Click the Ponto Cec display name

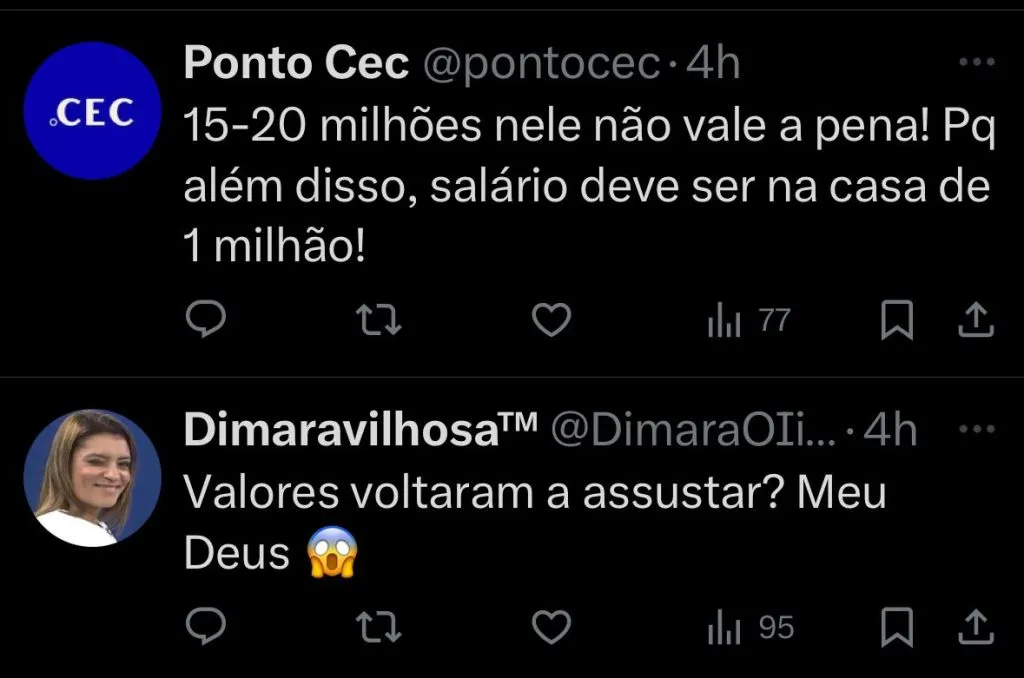click(296, 65)
